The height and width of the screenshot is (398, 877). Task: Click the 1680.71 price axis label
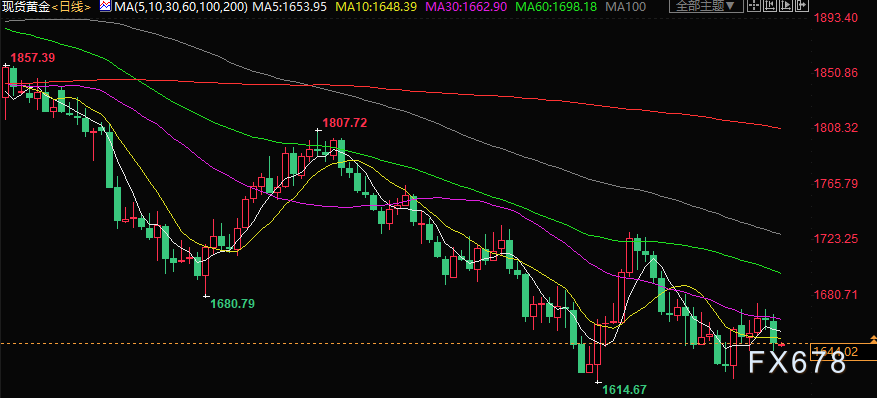point(835,294)
